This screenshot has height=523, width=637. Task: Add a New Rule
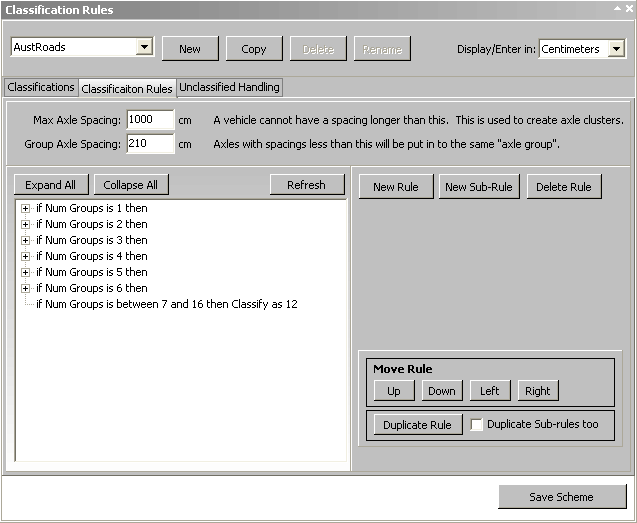[396, 187]
